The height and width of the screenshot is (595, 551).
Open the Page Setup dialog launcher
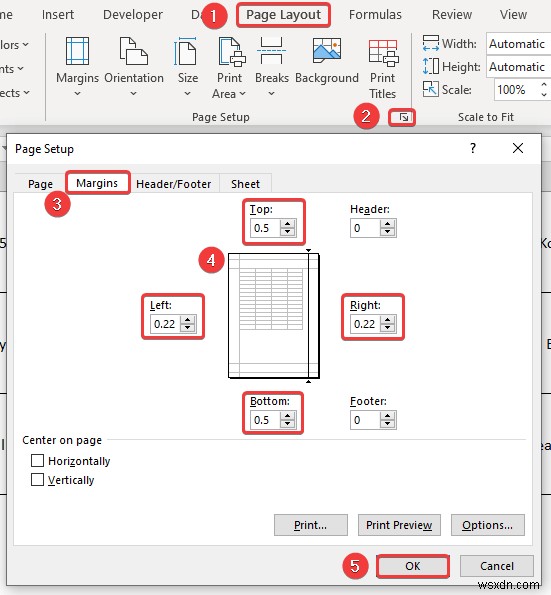coord(403,117)
